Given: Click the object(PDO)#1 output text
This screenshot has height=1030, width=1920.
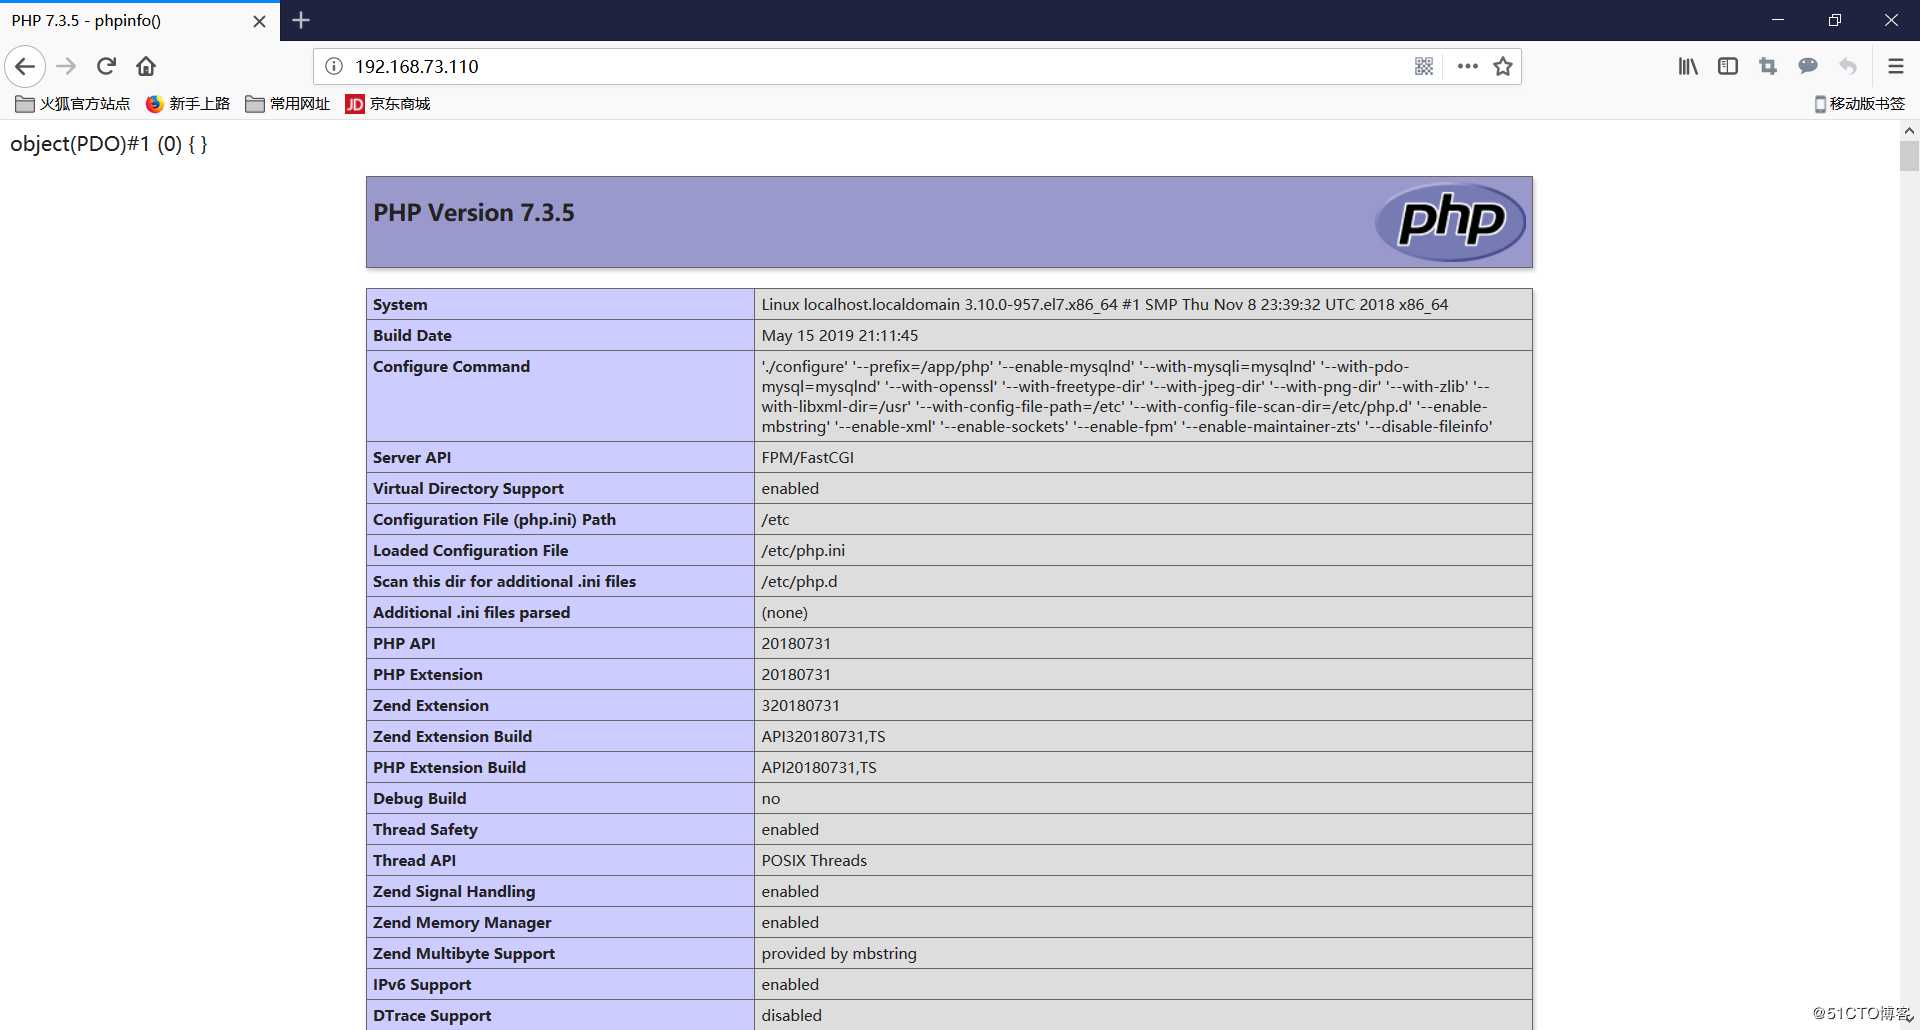Looking at the screenshot, I should (x=109, y=144).
